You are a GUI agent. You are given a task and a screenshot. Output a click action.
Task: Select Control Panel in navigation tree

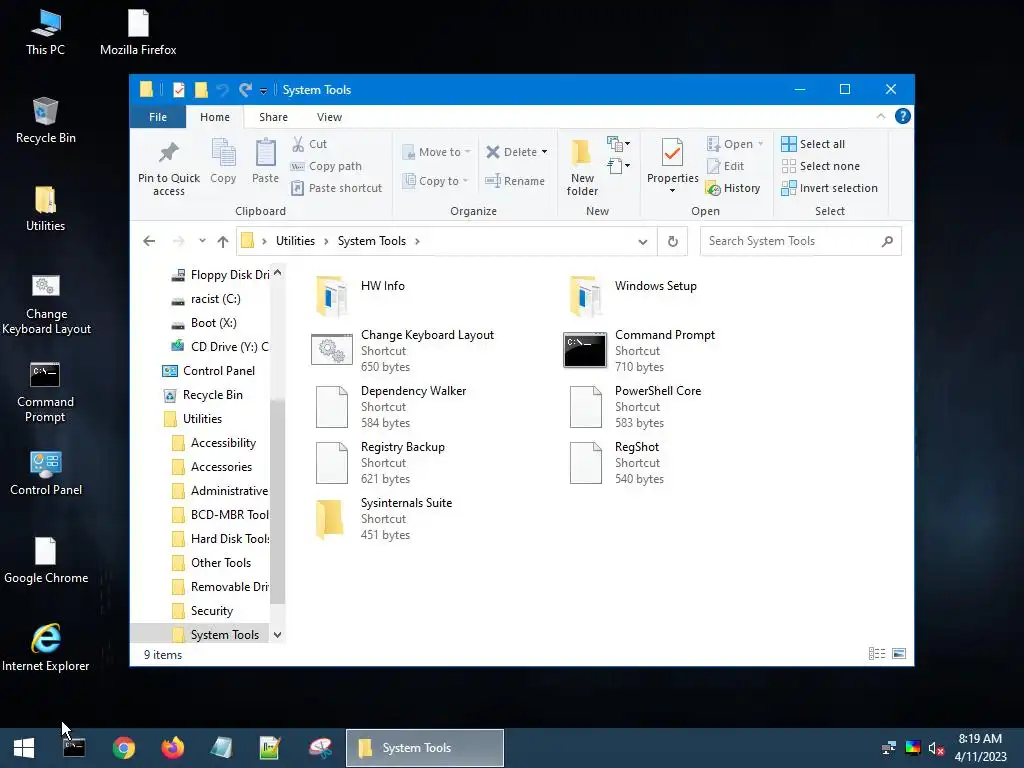point(209,371)
